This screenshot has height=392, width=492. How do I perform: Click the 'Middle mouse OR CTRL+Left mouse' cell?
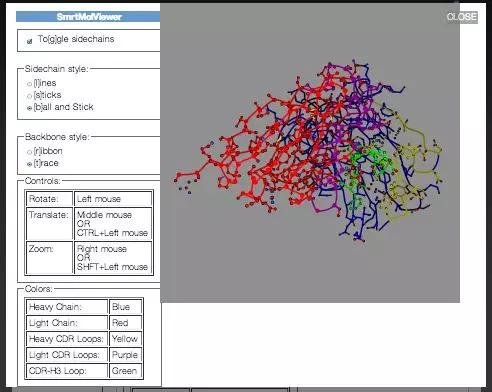click(x=113, y=223)
